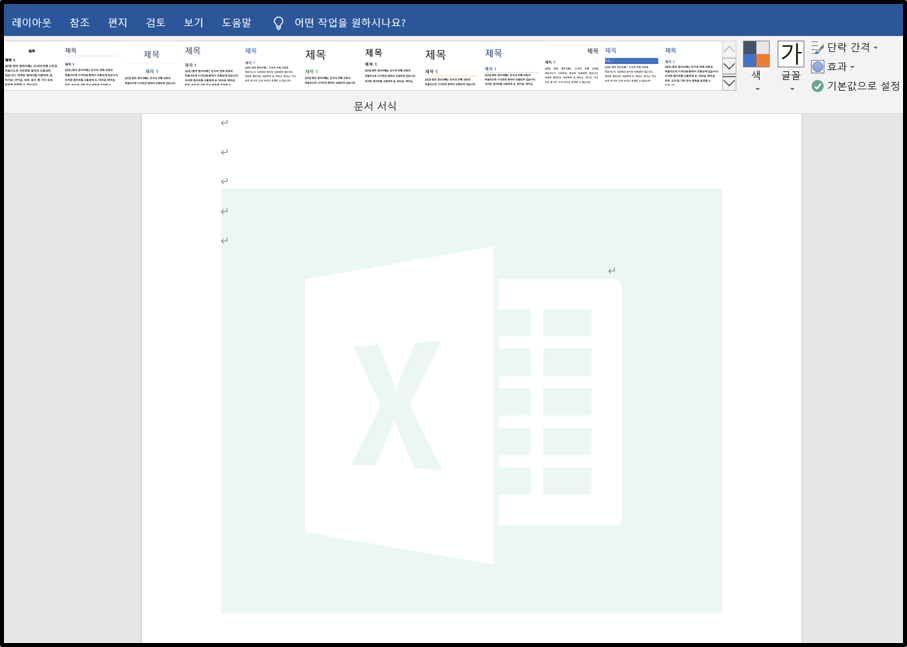Screen dimensions: 907x647
Task: Switch to the 참조 tab
Action: click(79, 23)
